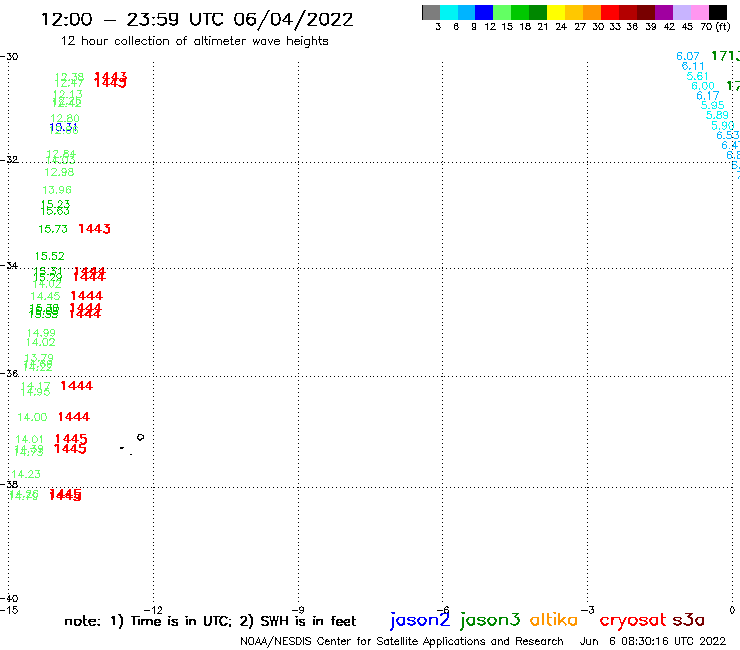Click the -40 latitude axis label

point(9,599)
